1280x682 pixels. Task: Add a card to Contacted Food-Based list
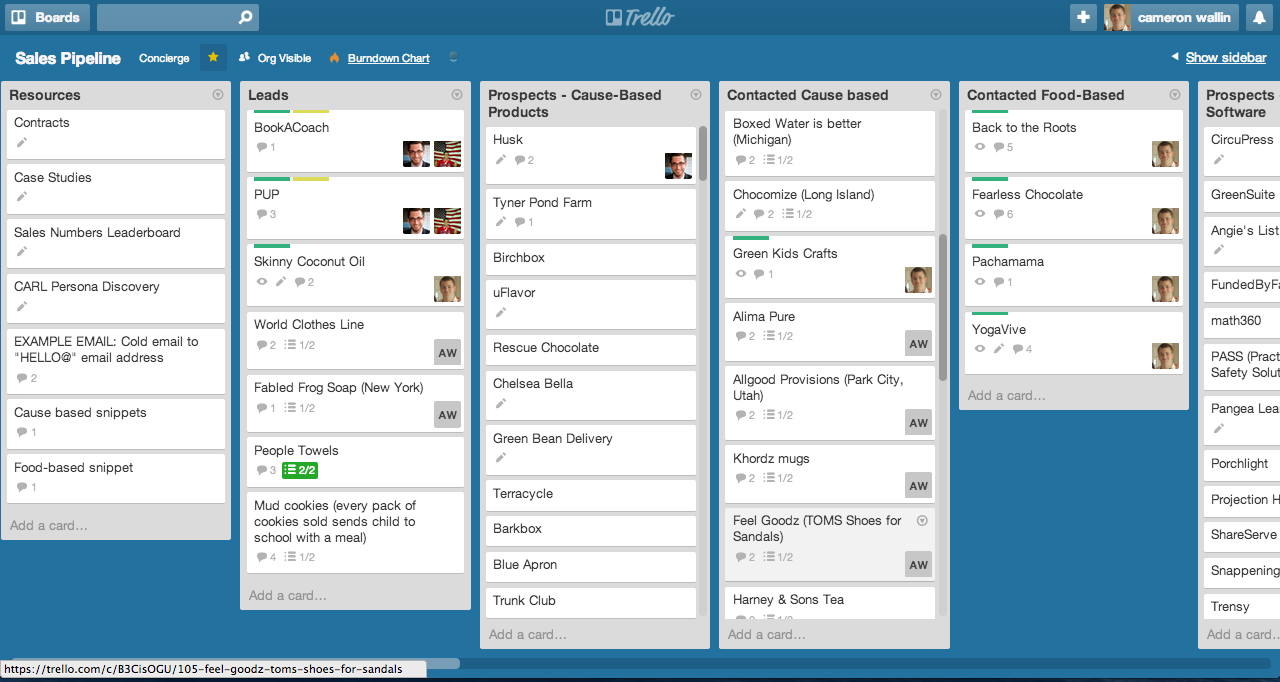coord(1007,395)
